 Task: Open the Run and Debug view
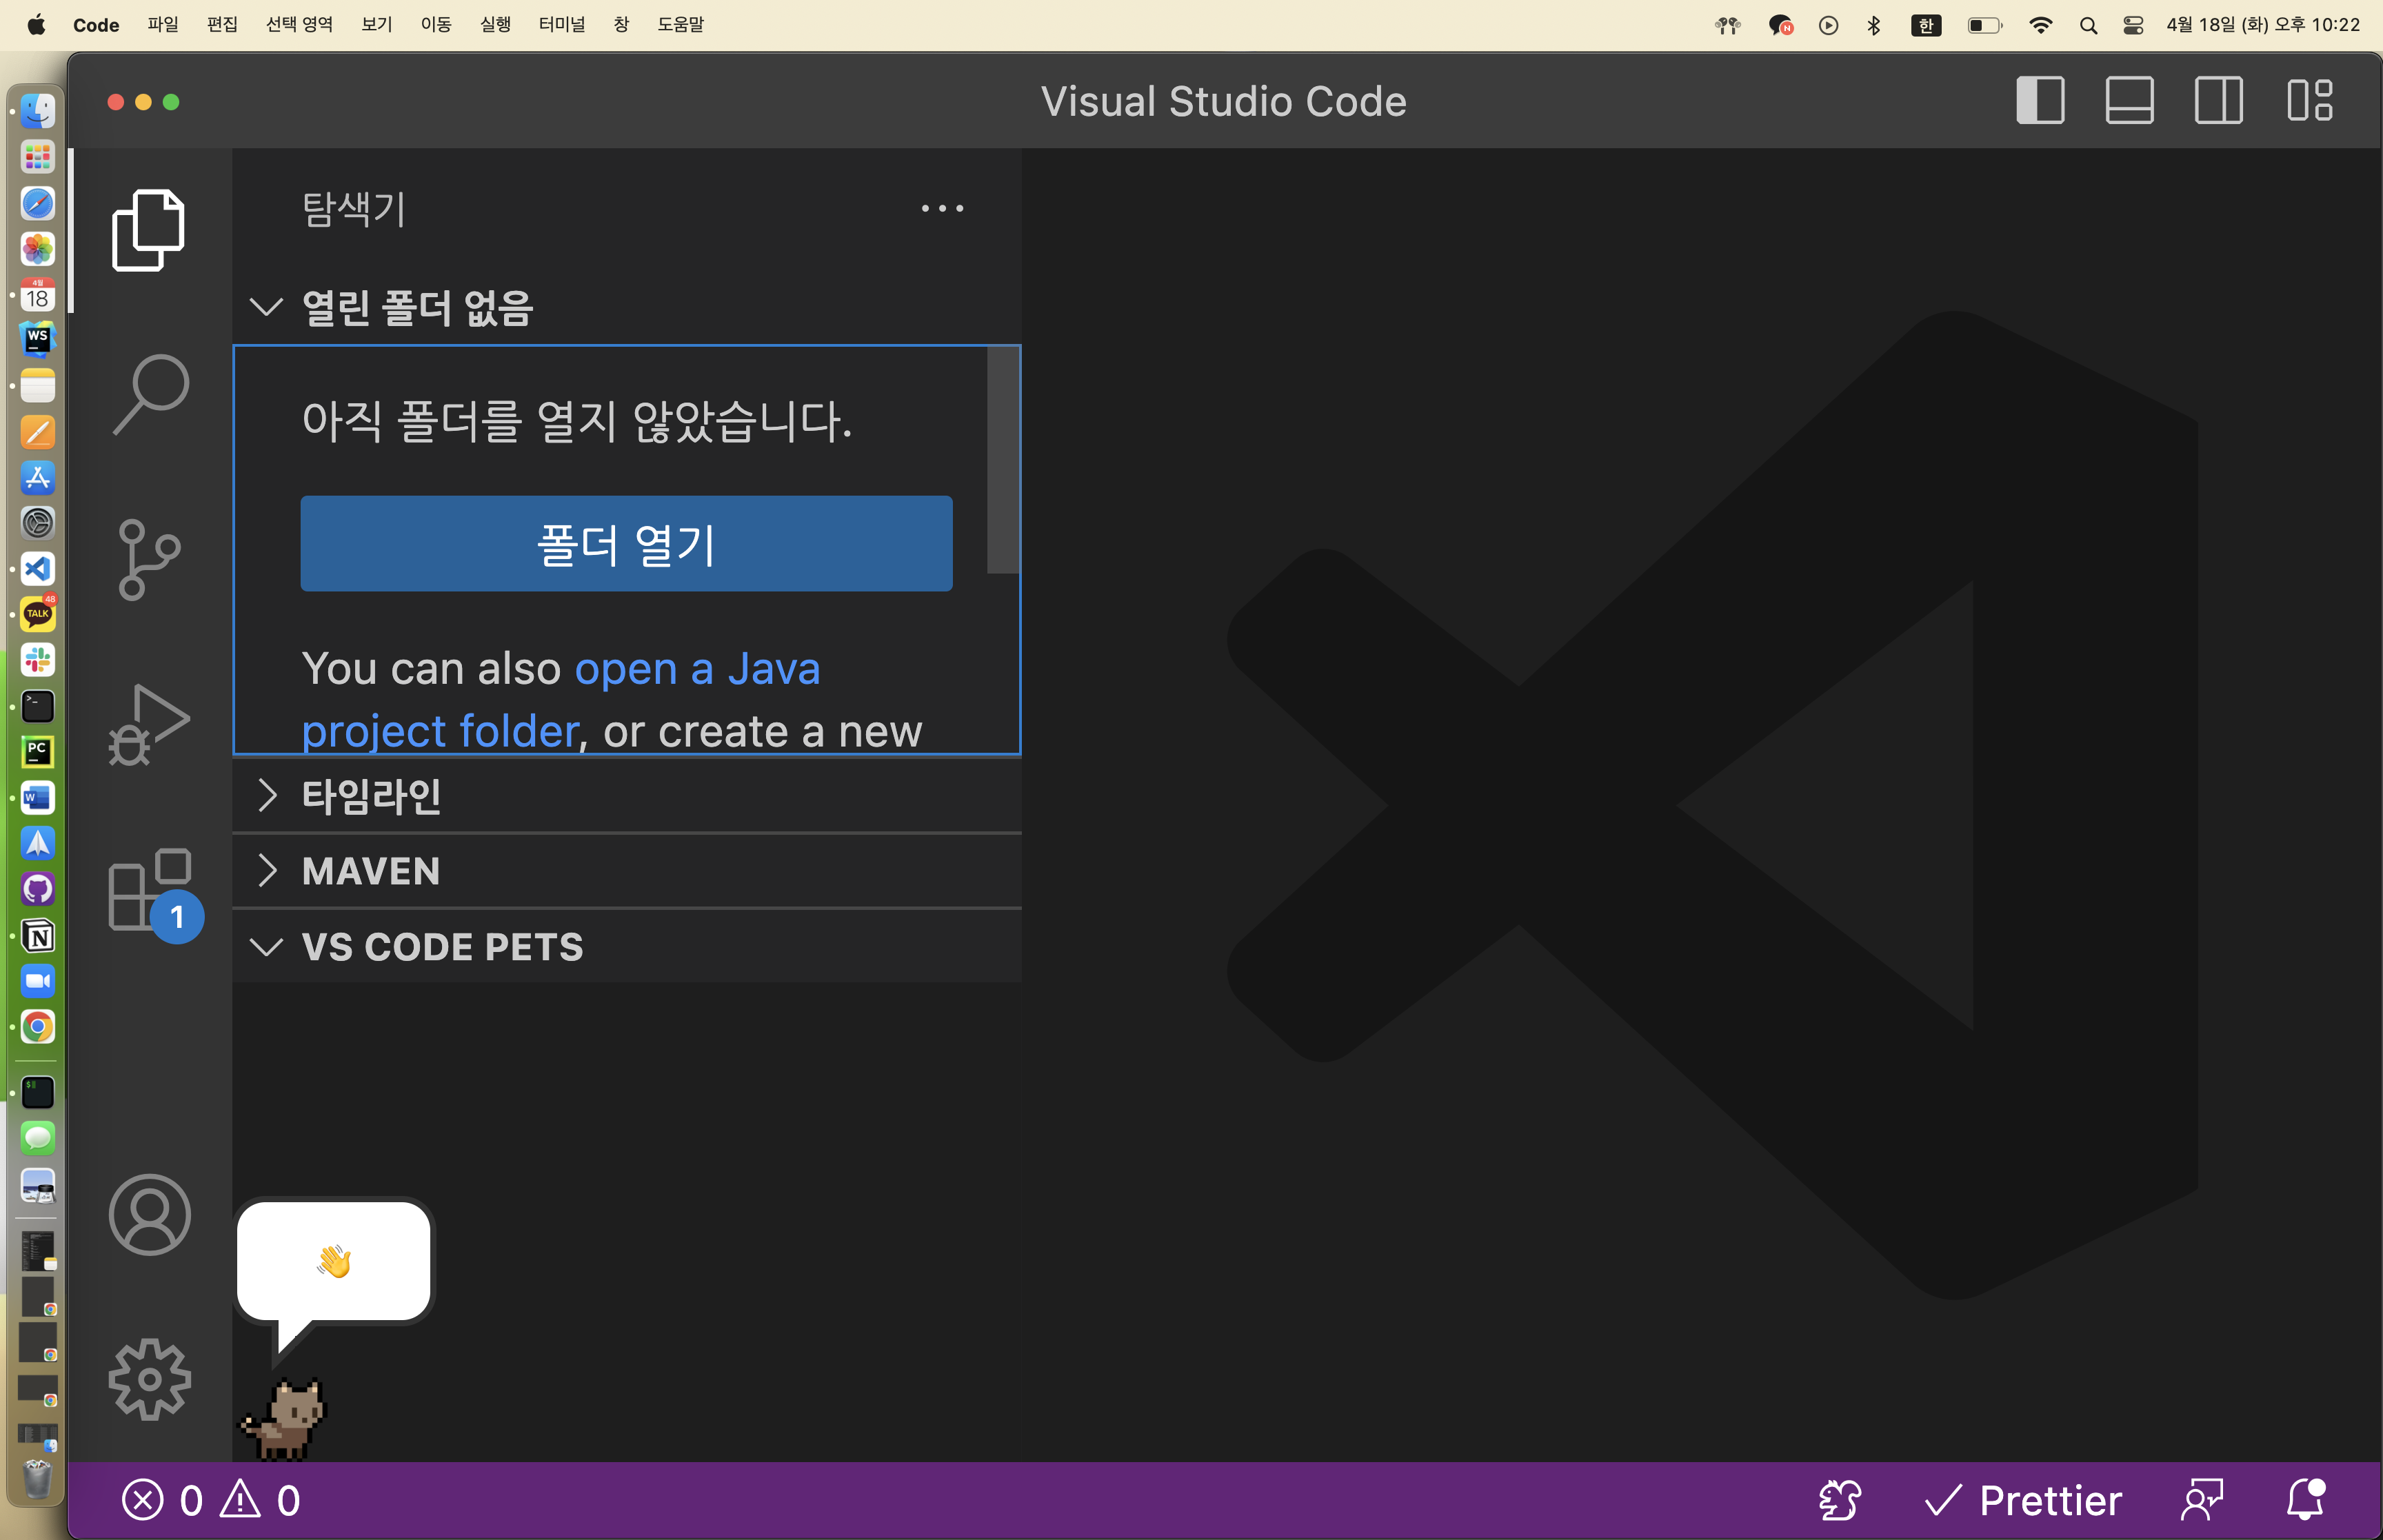(x=148, y=724)
